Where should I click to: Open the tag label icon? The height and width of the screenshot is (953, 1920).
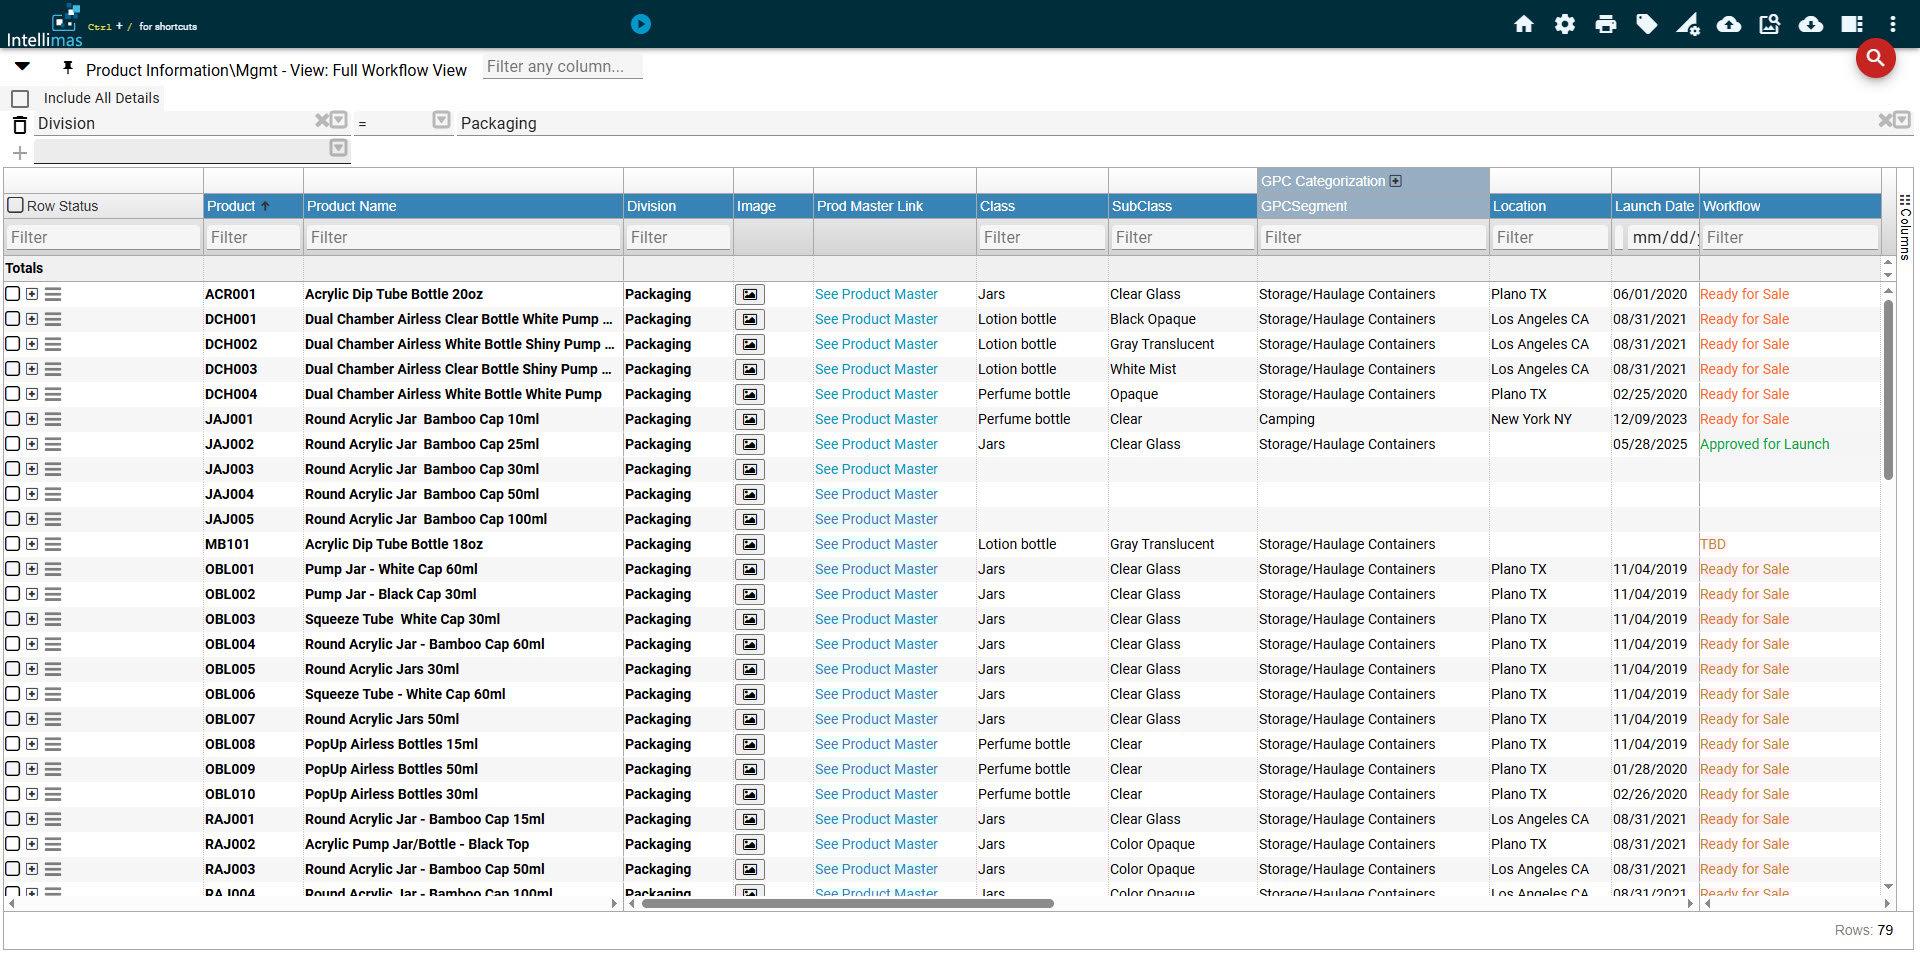[x=1646, y=24]
